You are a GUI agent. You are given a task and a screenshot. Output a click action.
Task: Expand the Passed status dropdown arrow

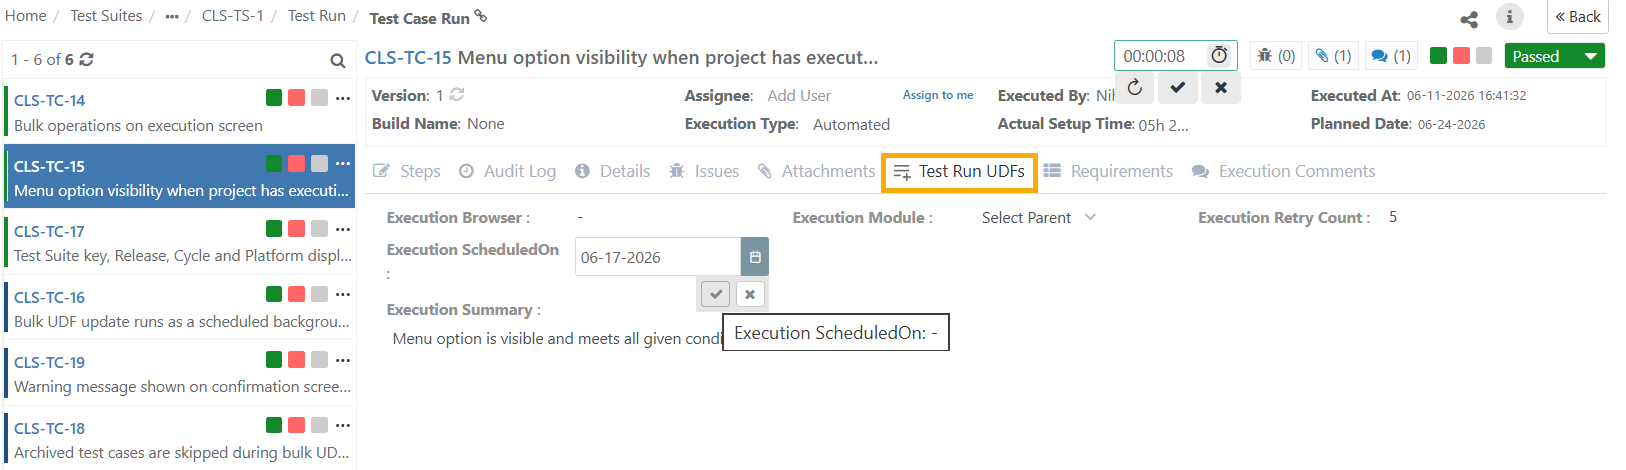coord(1590,56)
